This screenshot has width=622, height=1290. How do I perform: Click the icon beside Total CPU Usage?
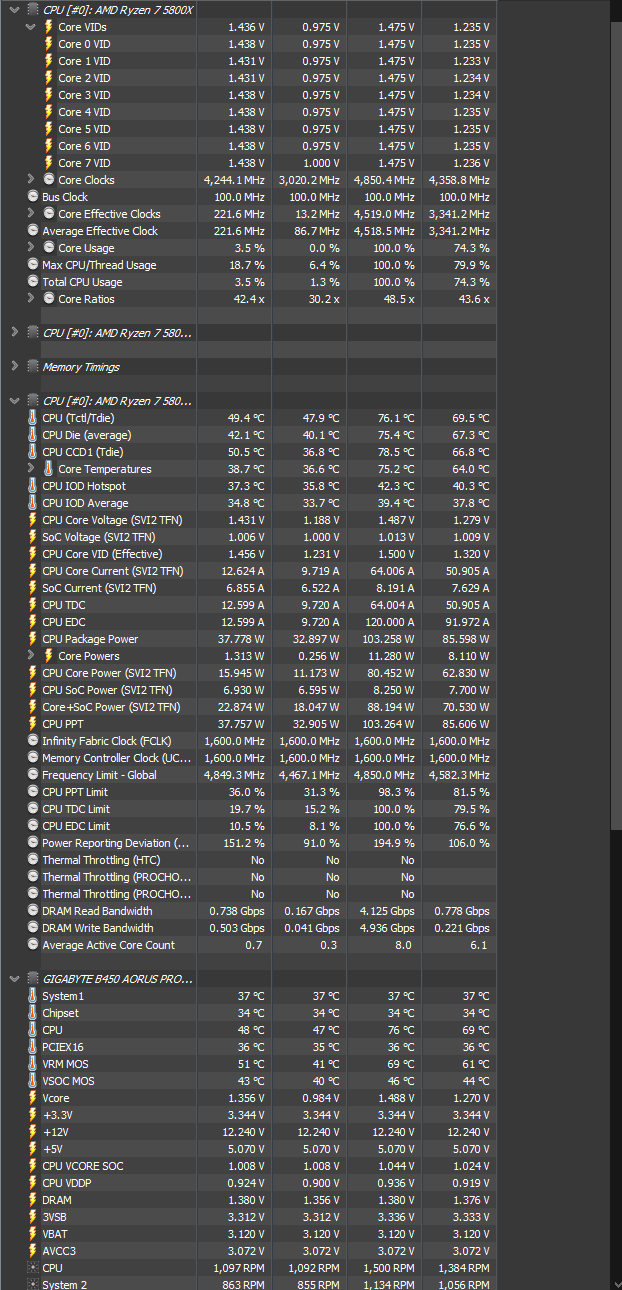point(33,282)
